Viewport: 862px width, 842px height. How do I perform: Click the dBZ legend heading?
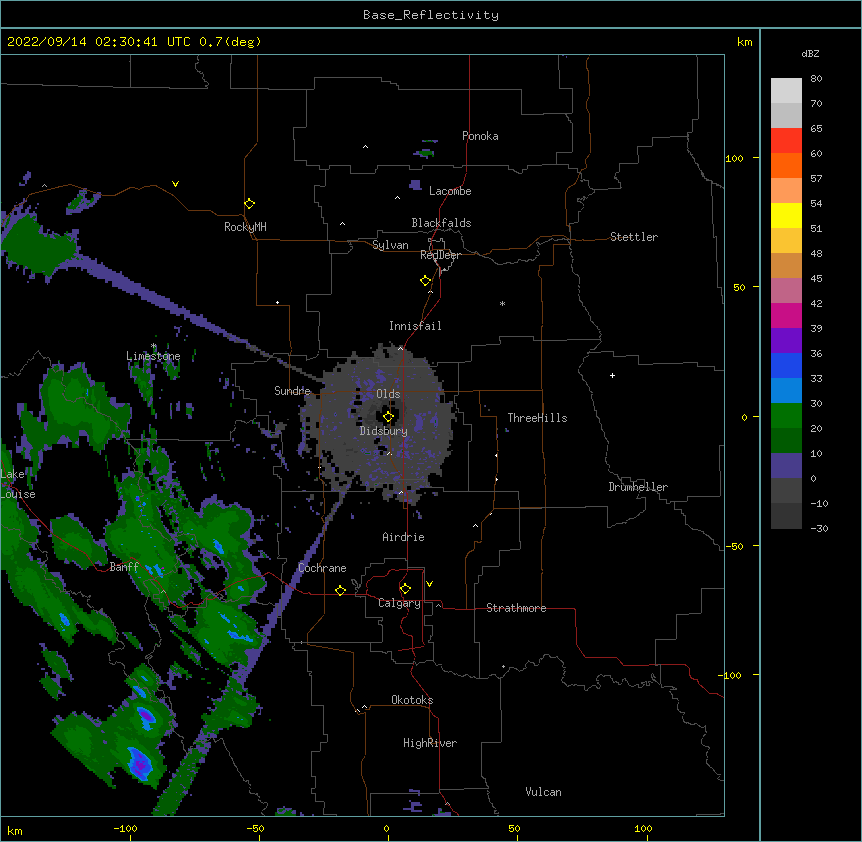pos(810,53)
